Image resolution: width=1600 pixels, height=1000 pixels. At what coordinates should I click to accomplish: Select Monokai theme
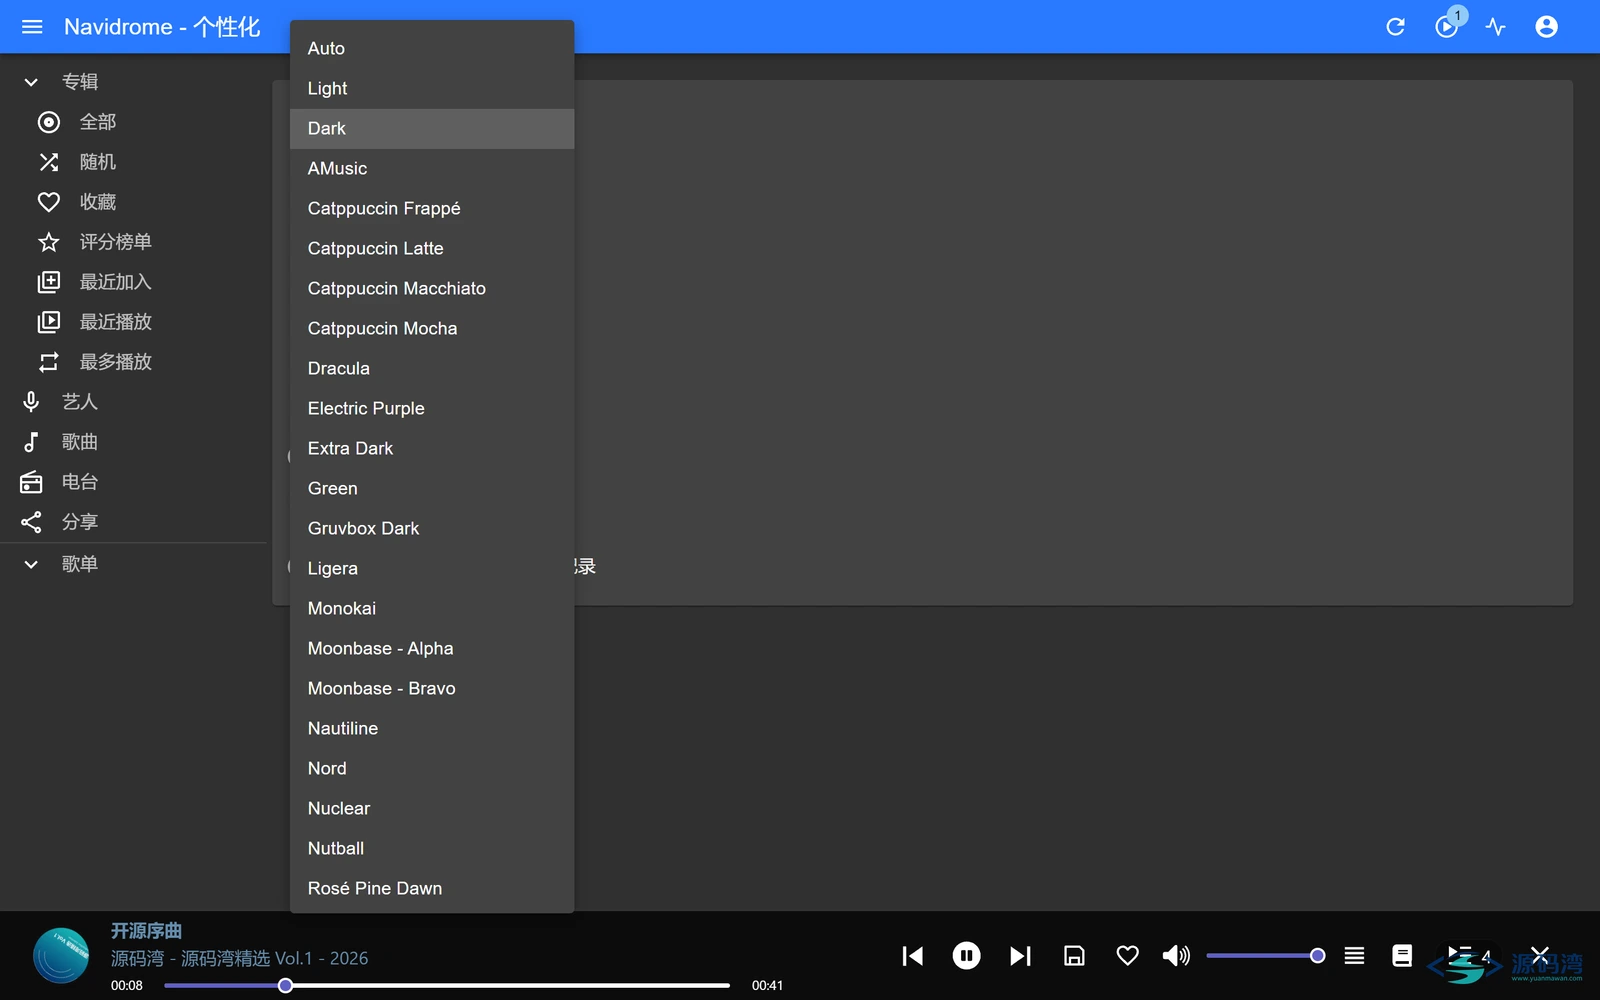(432, 608)
